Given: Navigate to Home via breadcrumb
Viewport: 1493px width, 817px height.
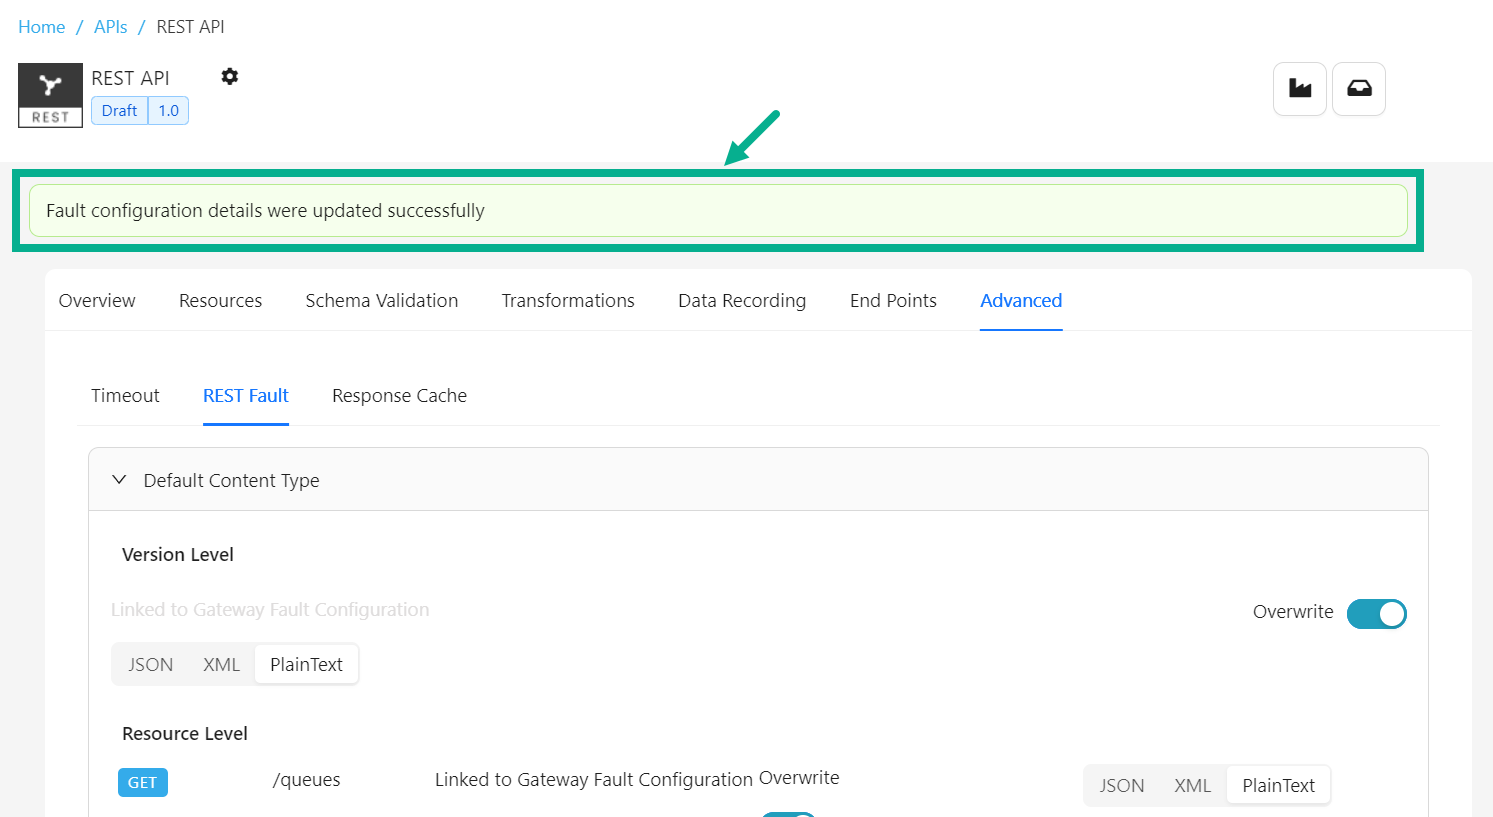Looking at the screenshot, I should coord(41,27).
